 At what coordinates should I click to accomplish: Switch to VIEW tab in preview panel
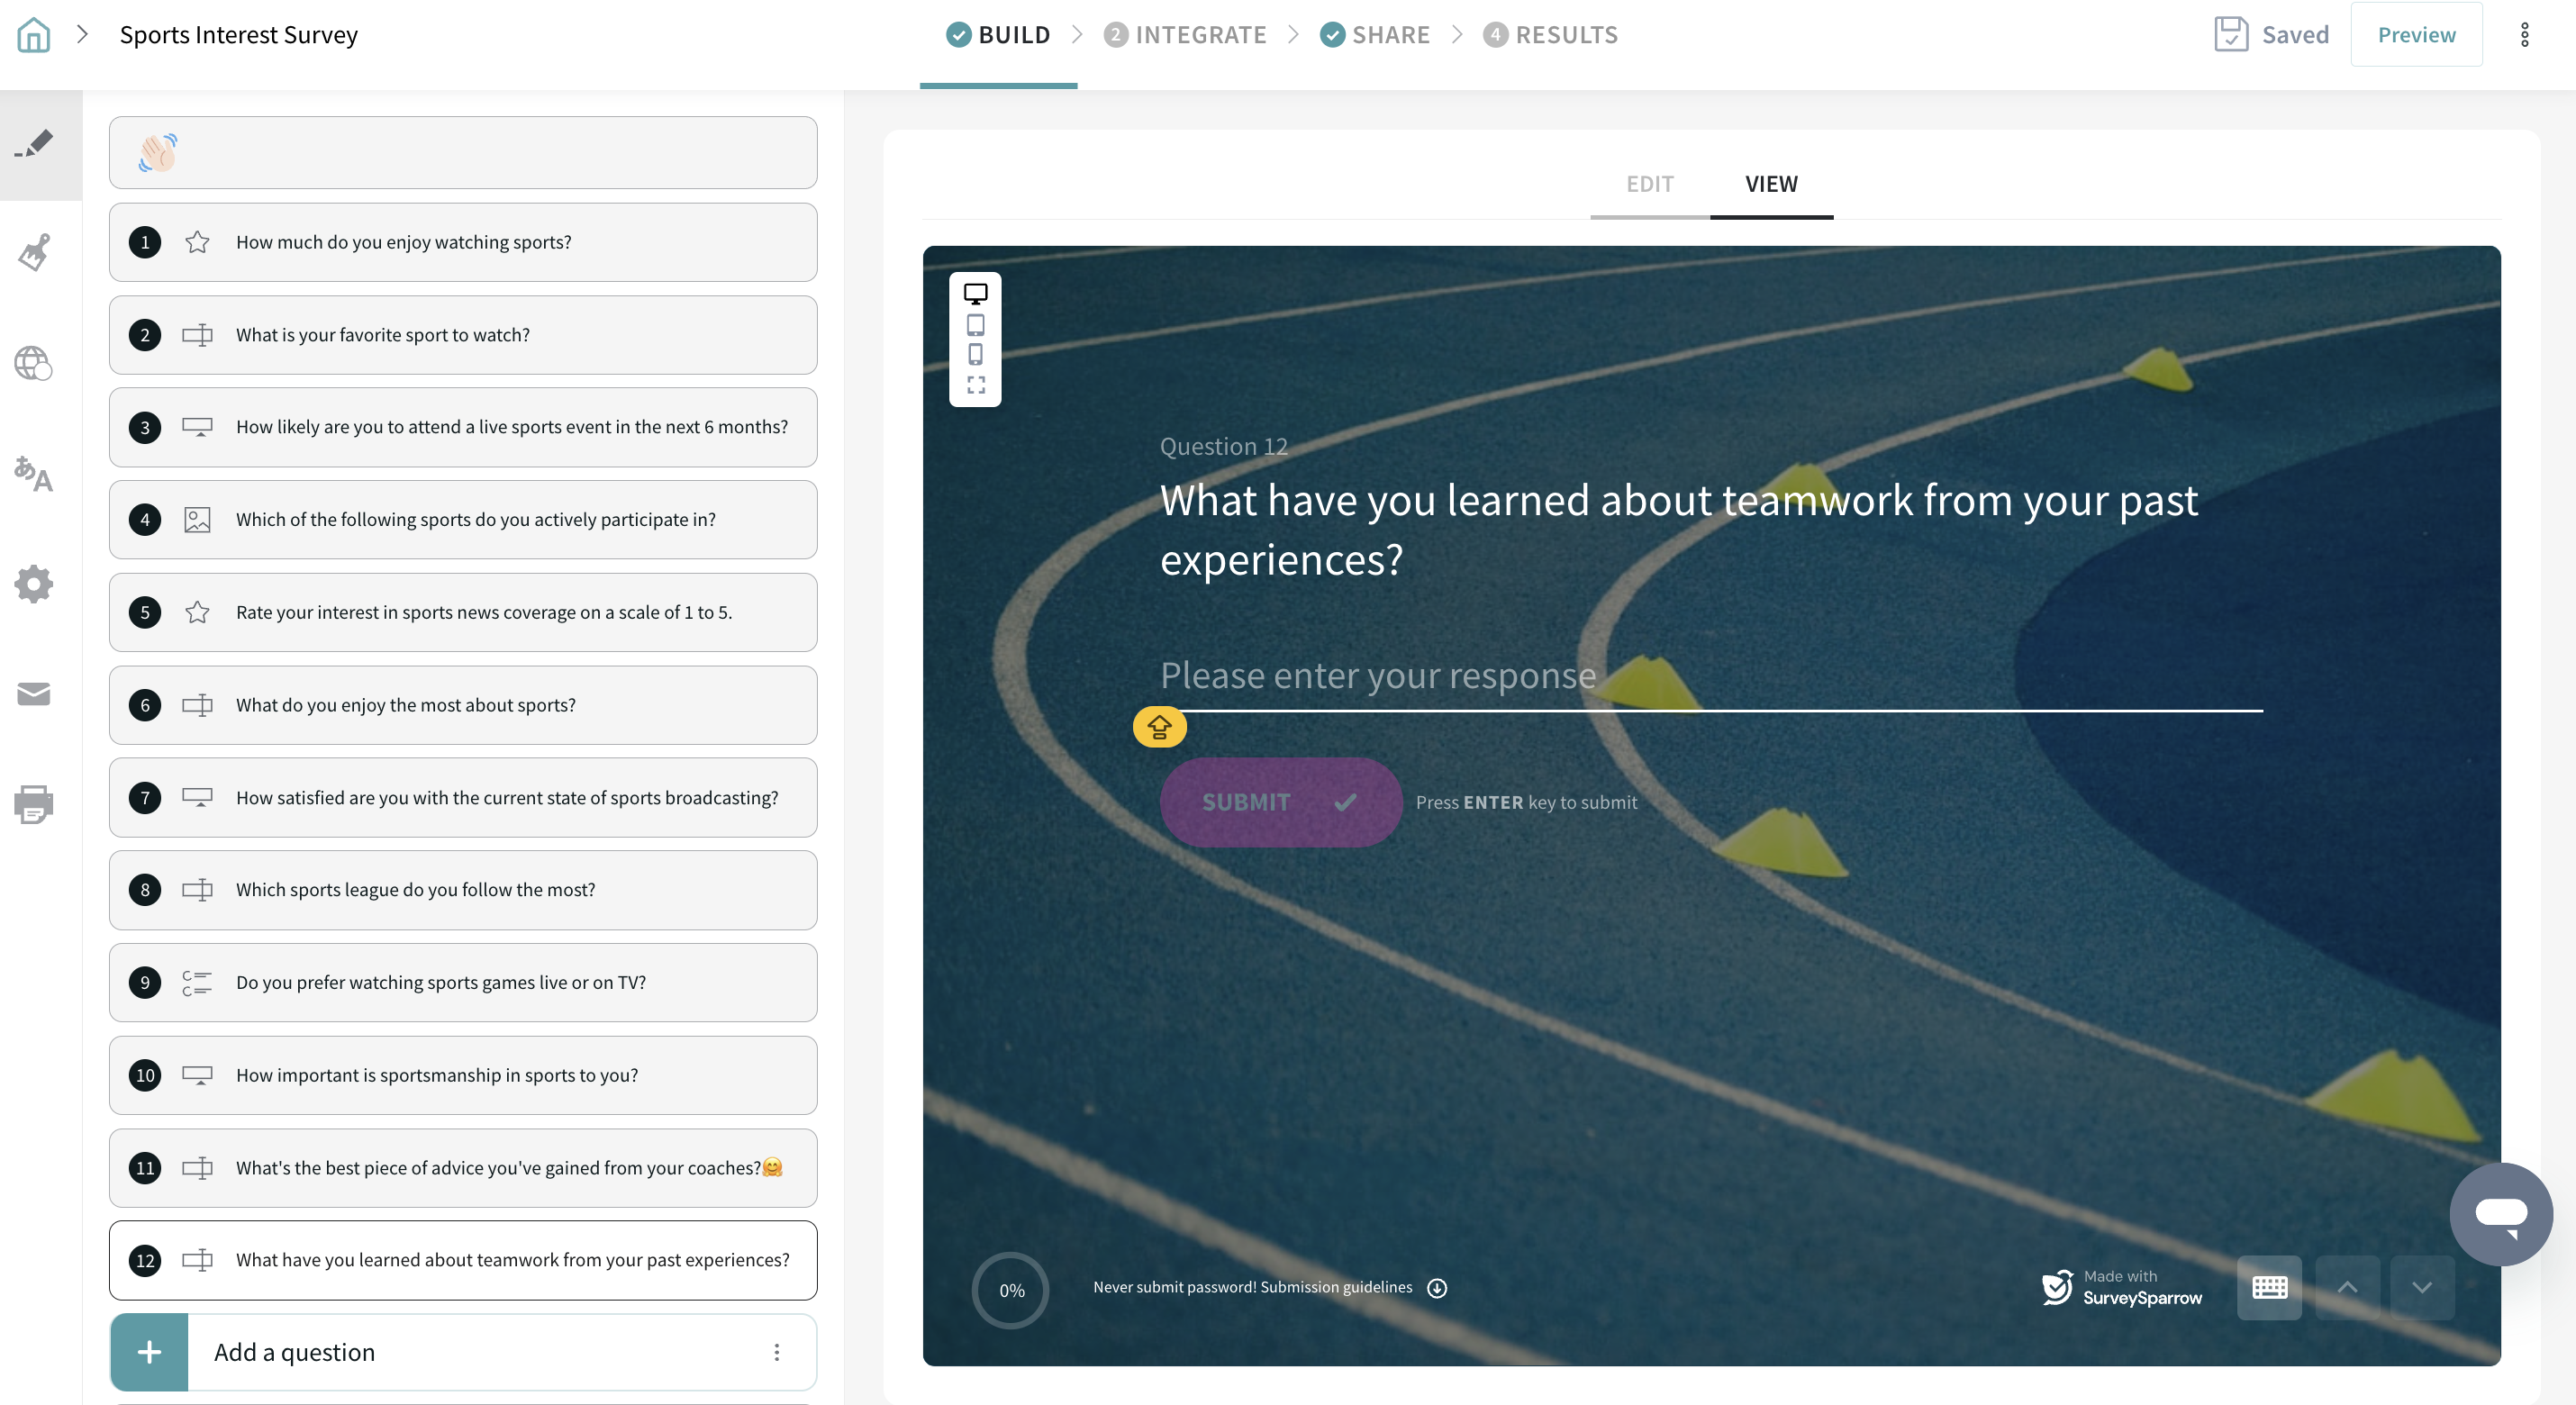[x=1772, y=182]
